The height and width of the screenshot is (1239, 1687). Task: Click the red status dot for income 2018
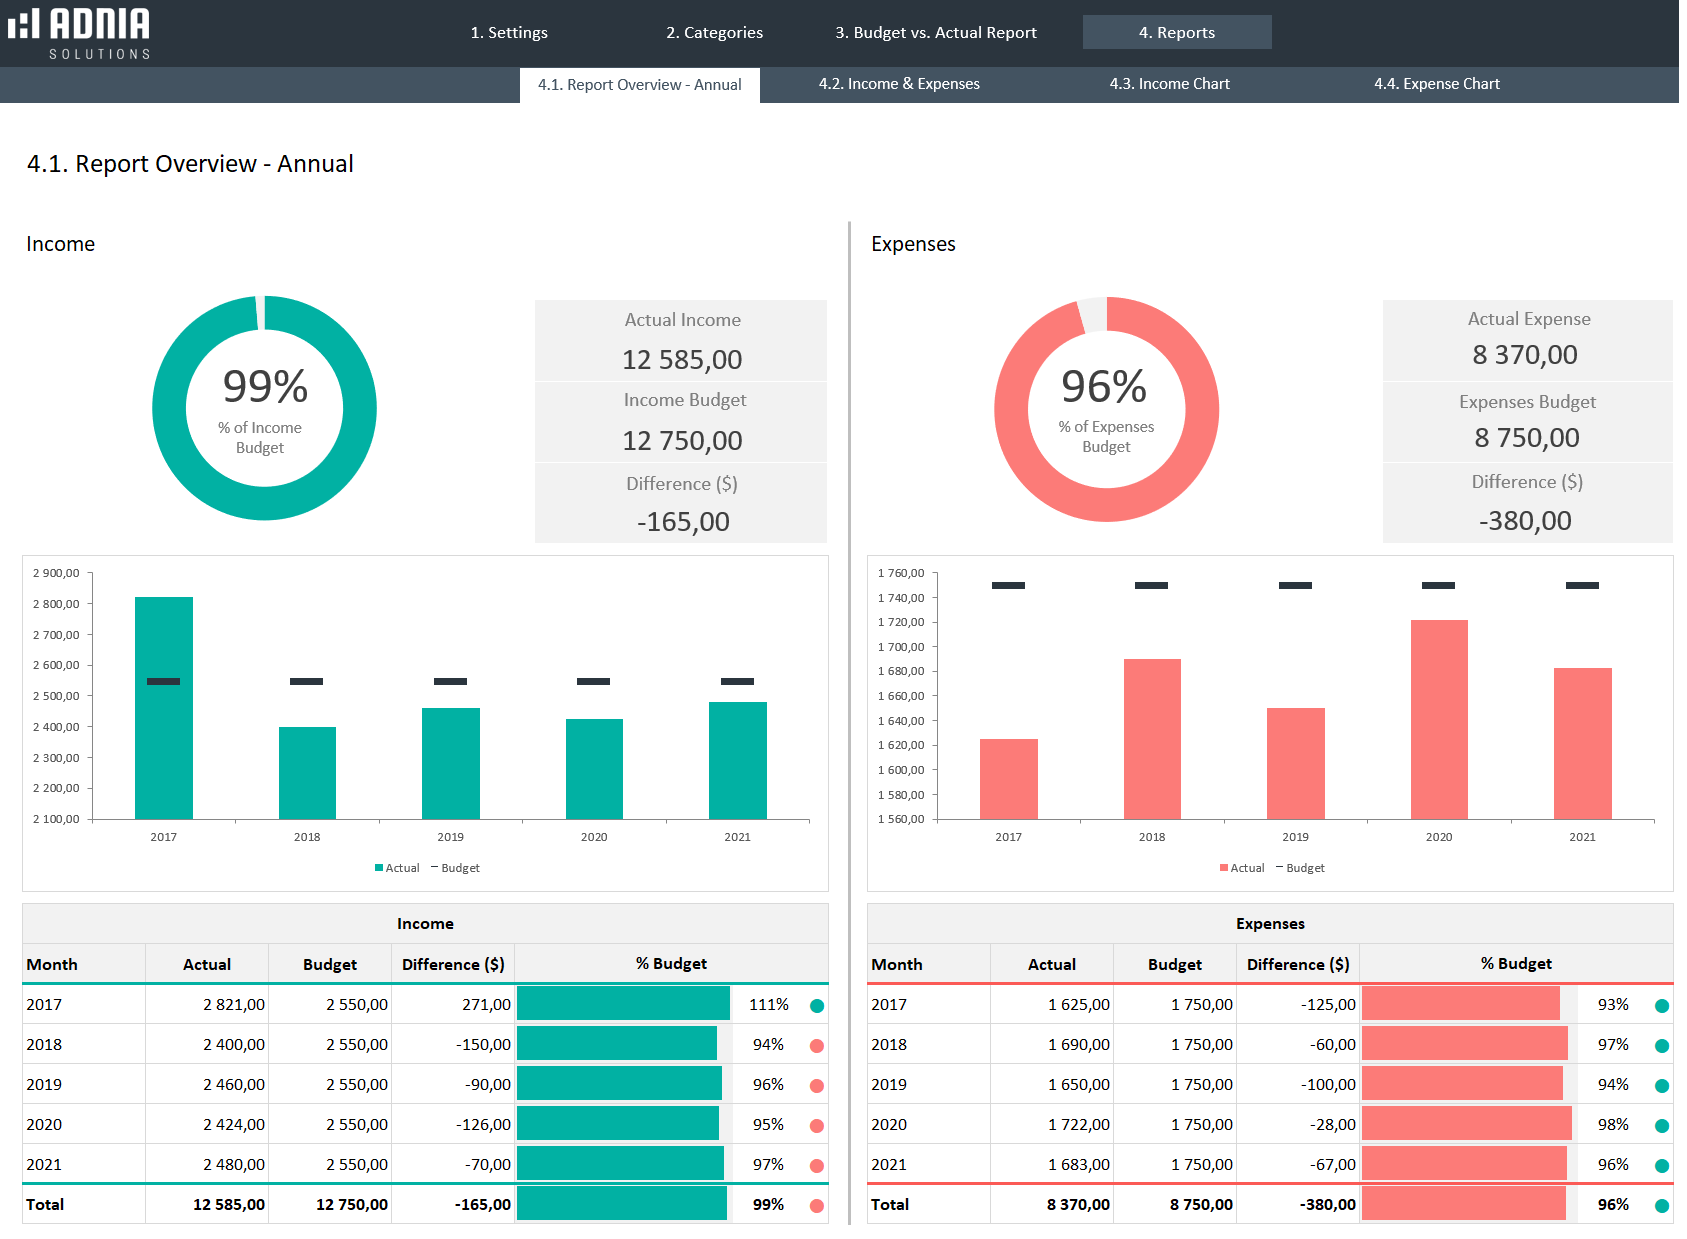tap(817, 1046)
